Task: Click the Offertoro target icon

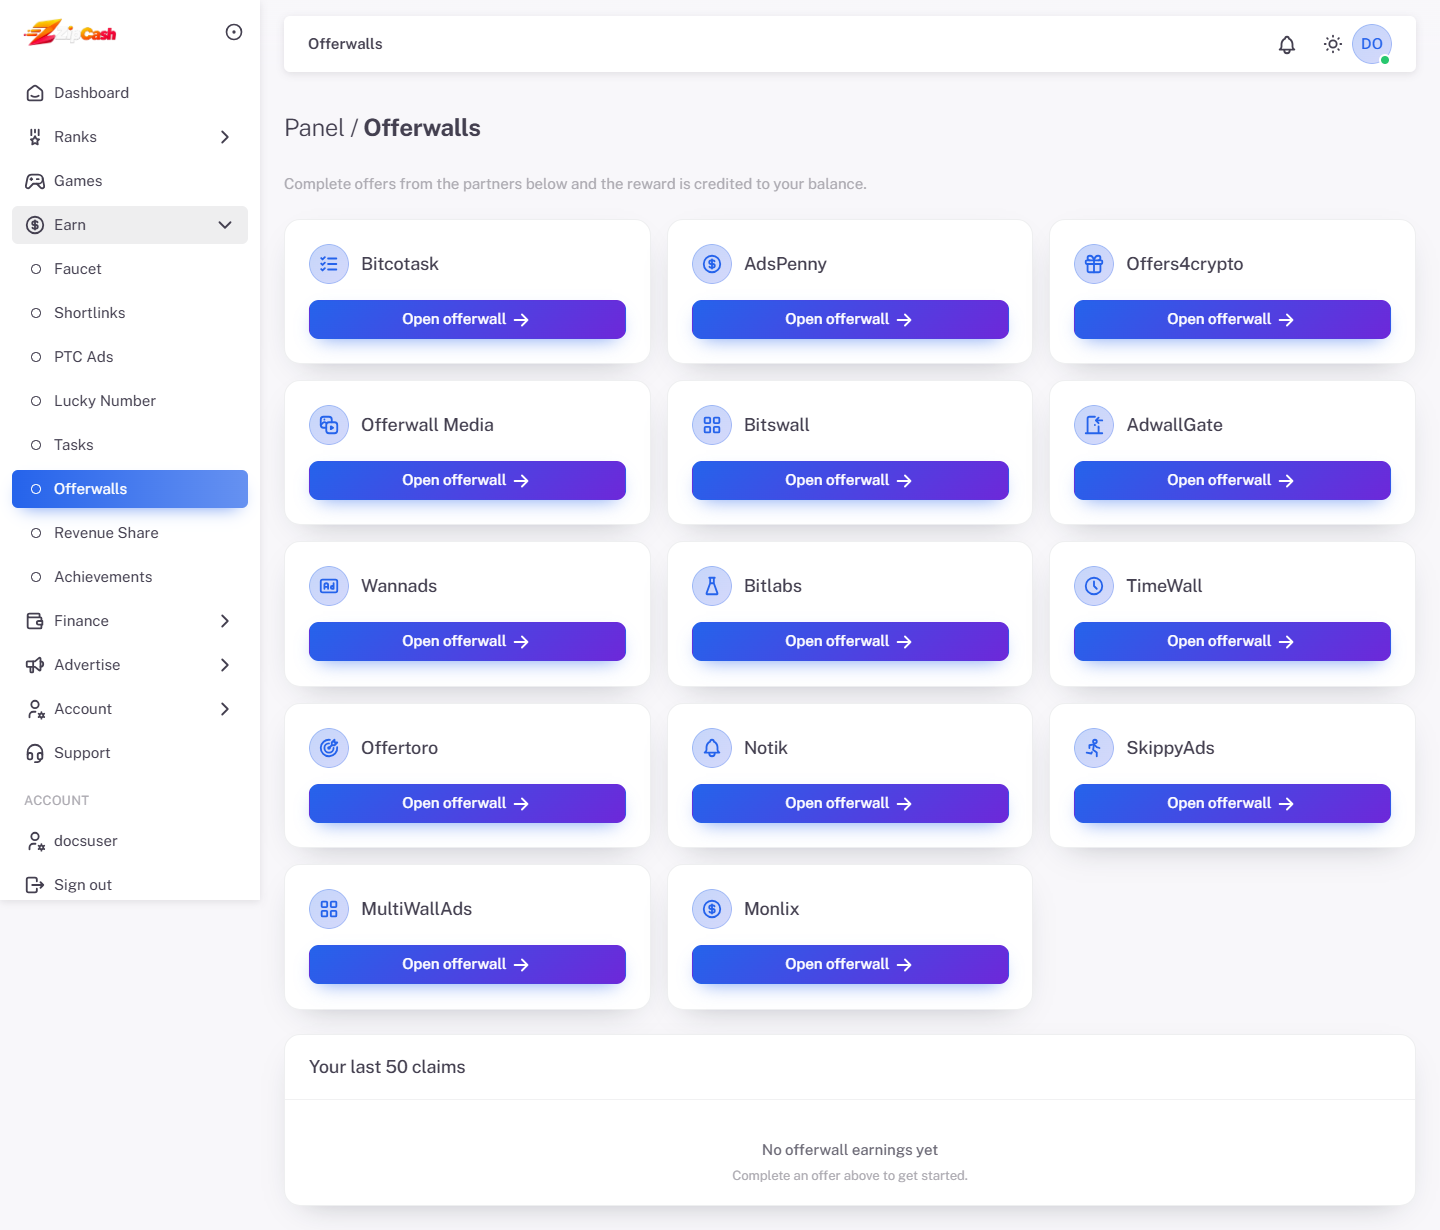Action: [x=329, y=748]
